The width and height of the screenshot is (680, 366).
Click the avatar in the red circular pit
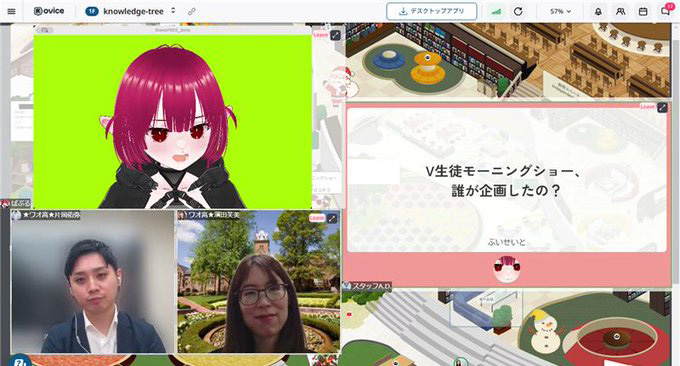point(616,336)
